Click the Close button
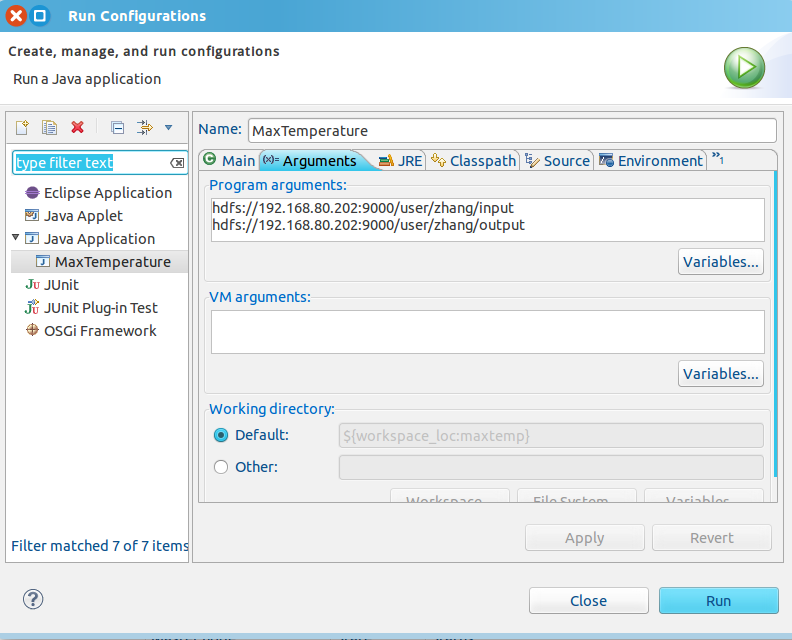Image resolution: width=792 pixels, height=640 pixels. (588, 601)
